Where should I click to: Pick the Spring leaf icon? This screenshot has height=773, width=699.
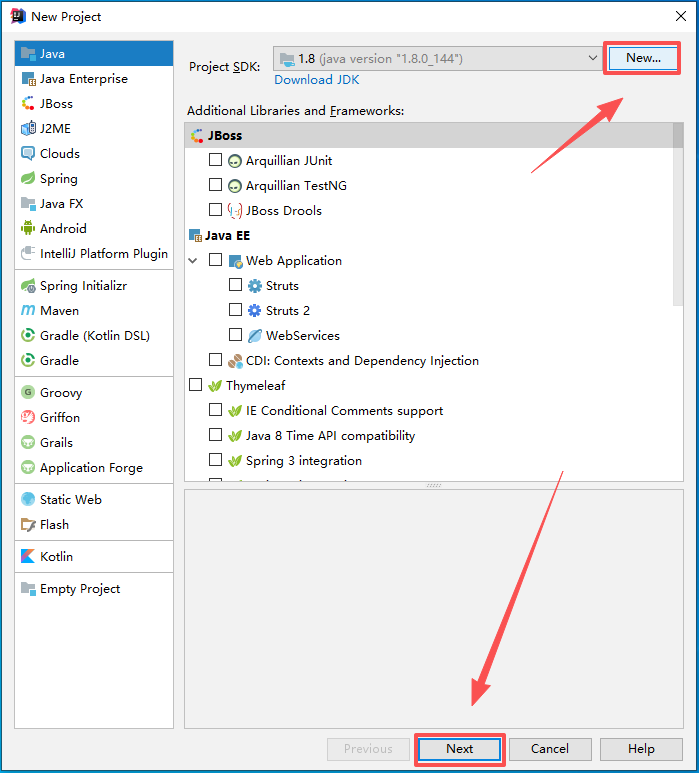tap(28, 178)
